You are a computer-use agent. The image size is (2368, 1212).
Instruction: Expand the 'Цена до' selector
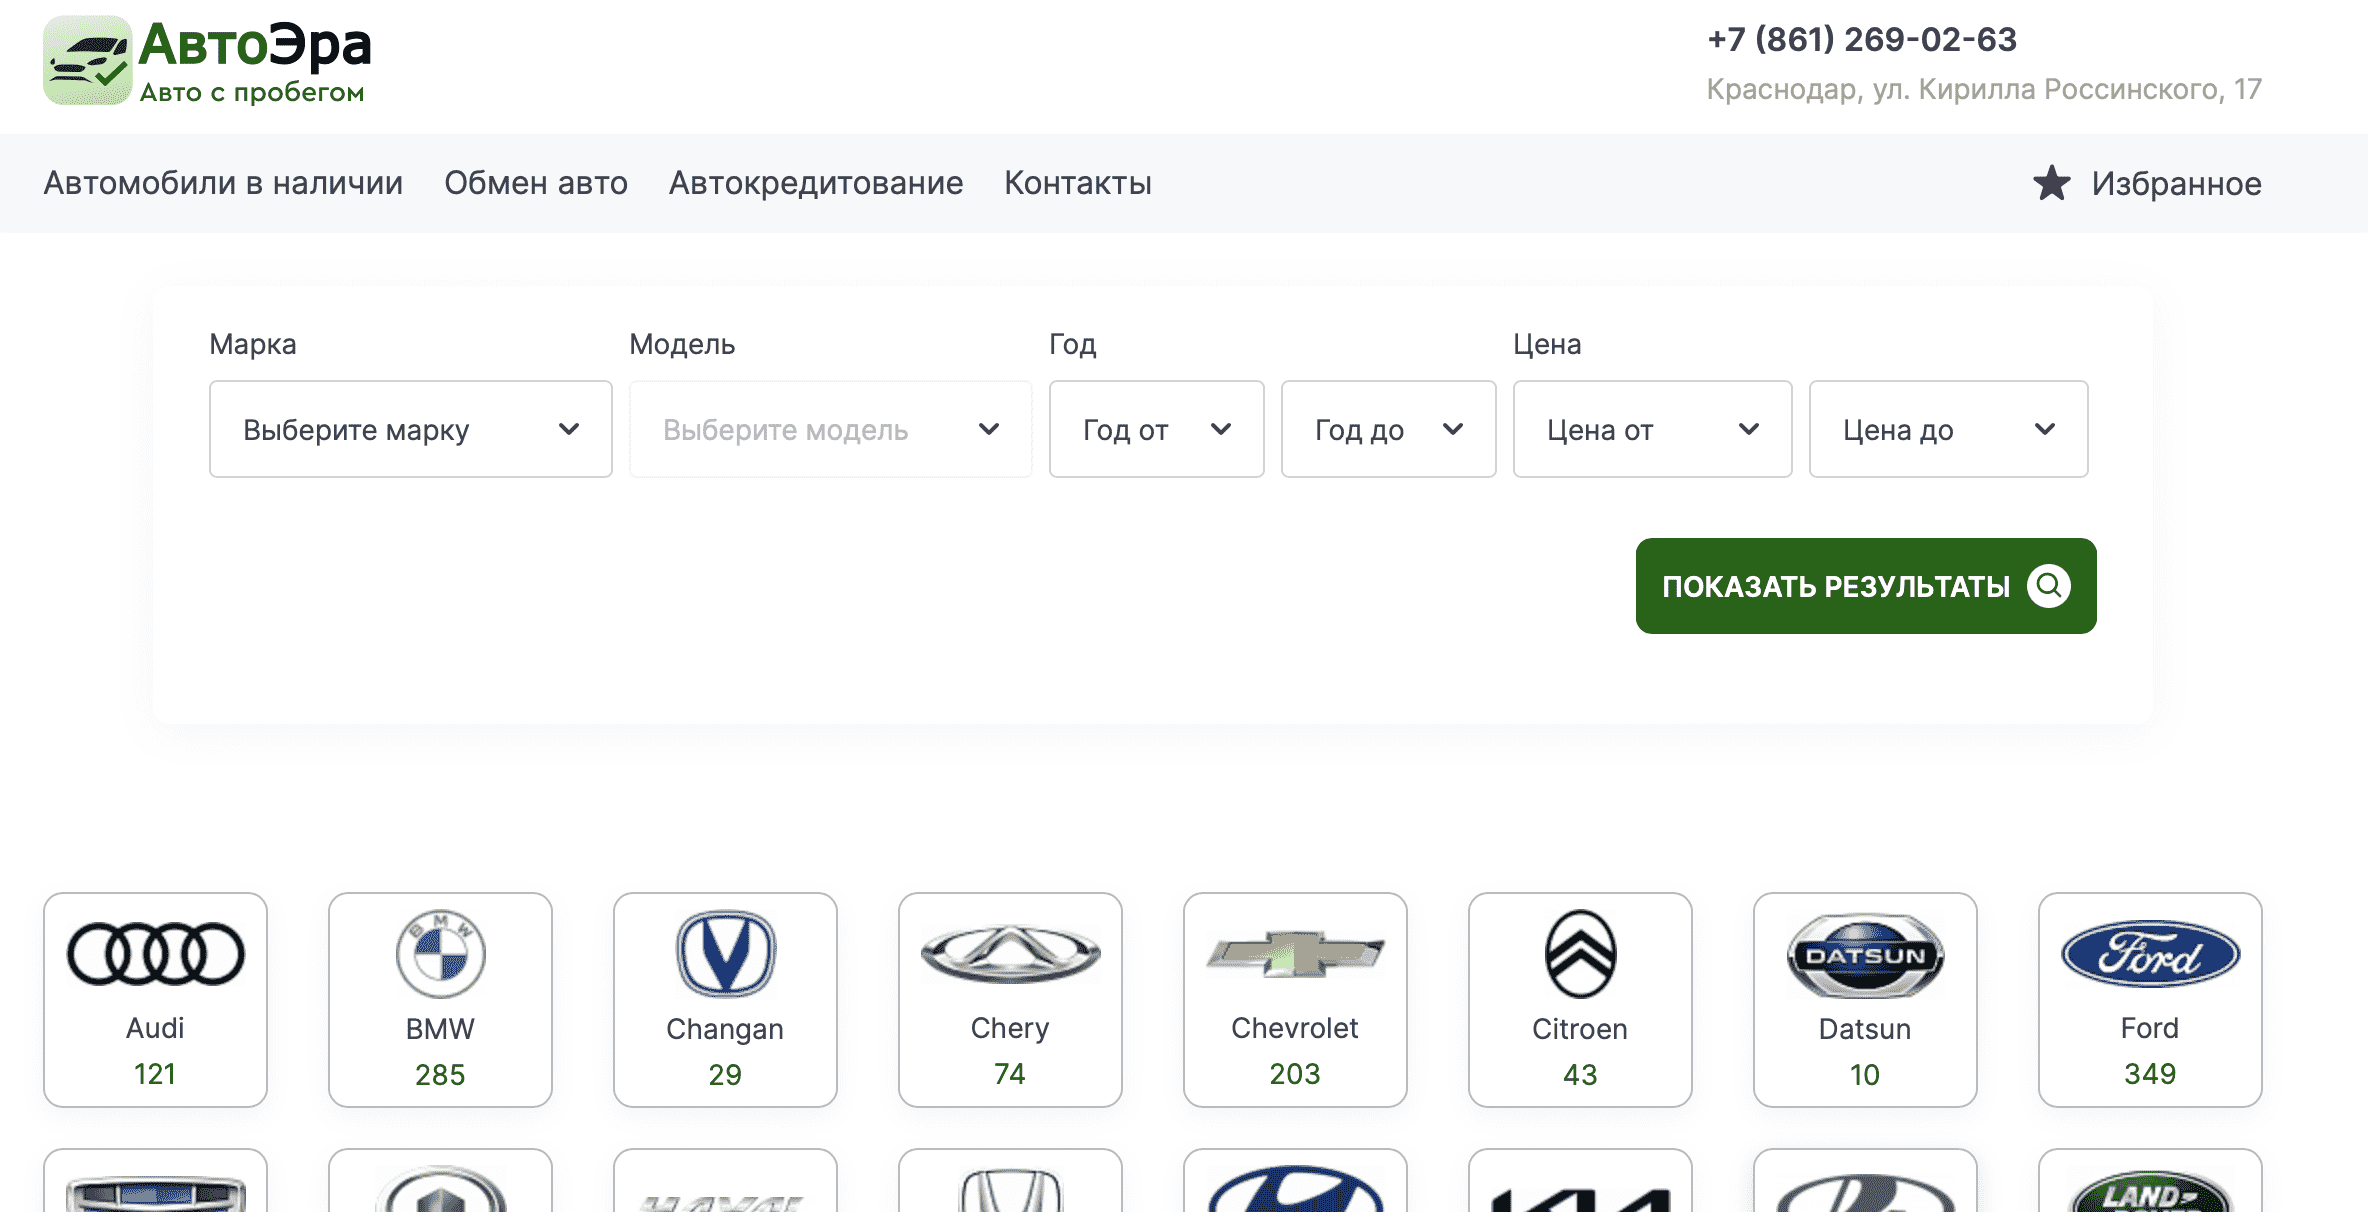pyautogui.click(x=1948, y=429)
